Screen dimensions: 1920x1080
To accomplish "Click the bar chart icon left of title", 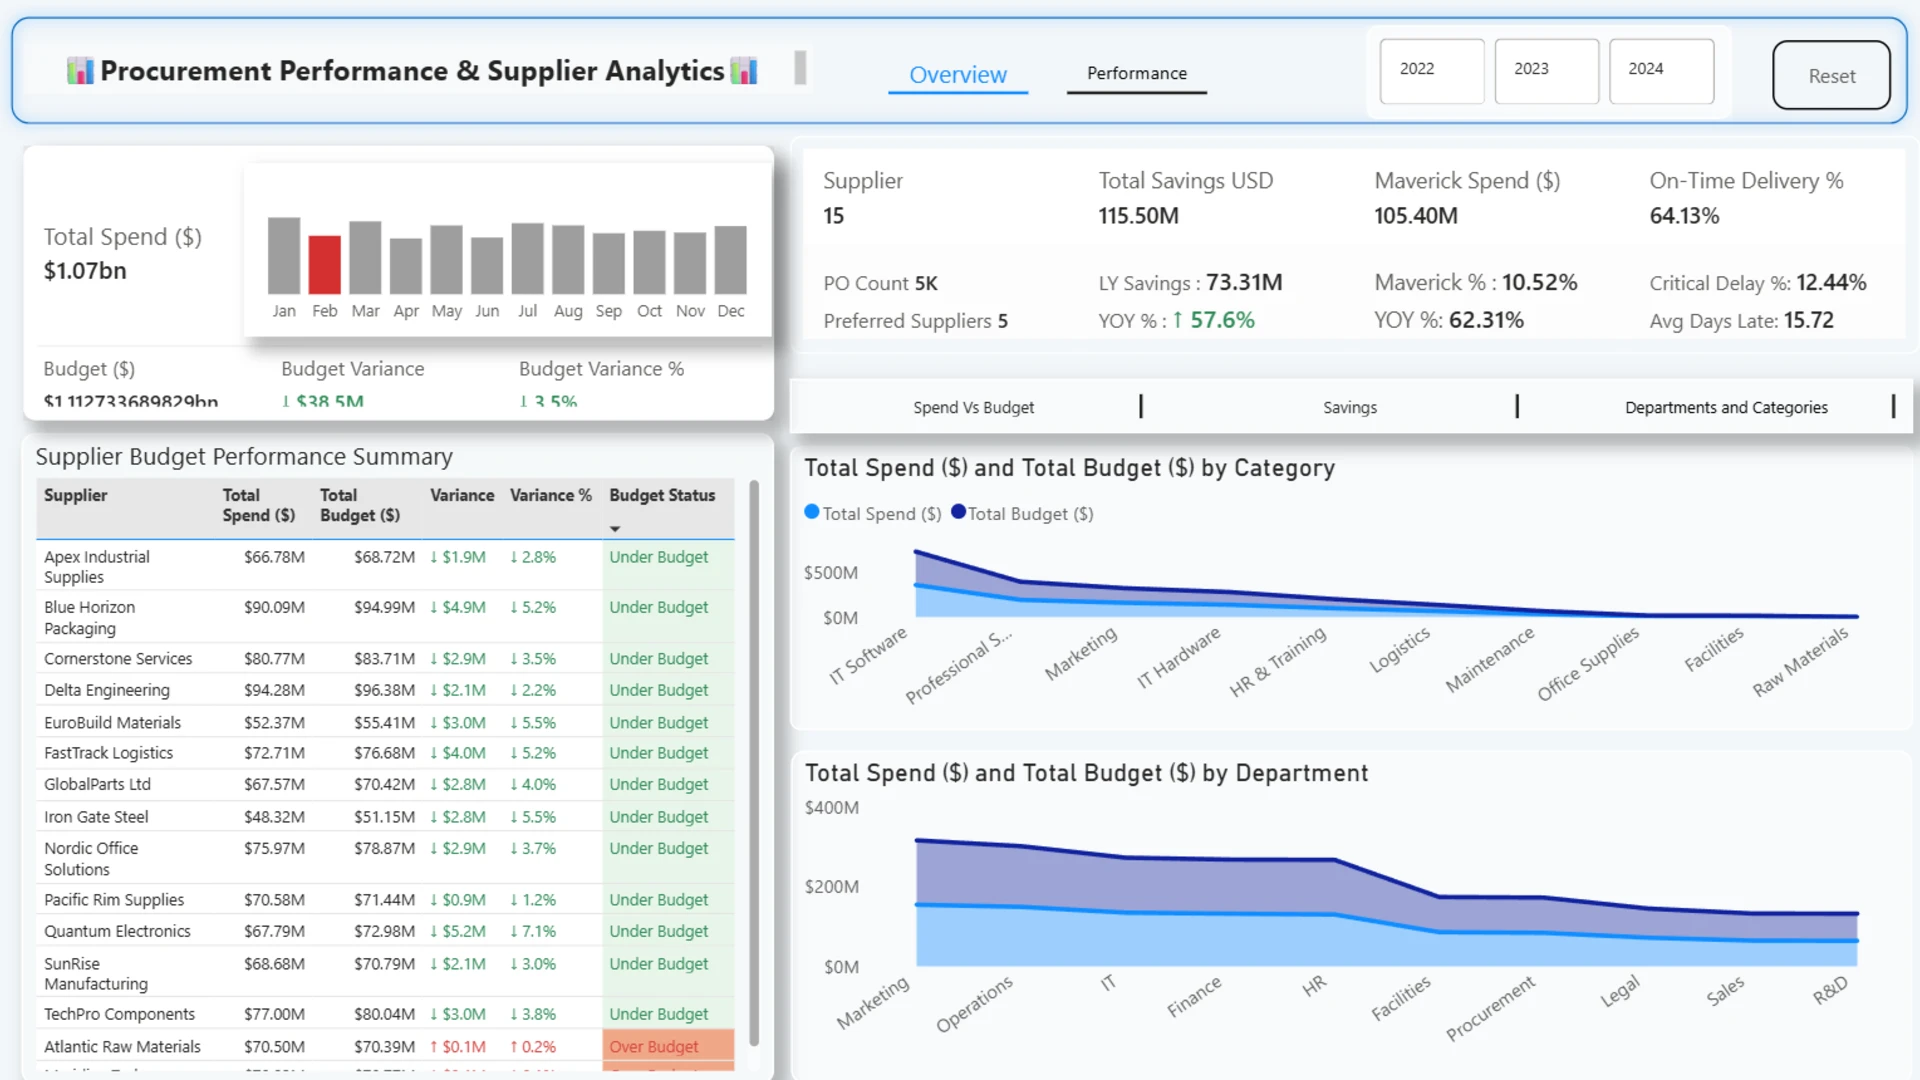I will tap(80, 71).
